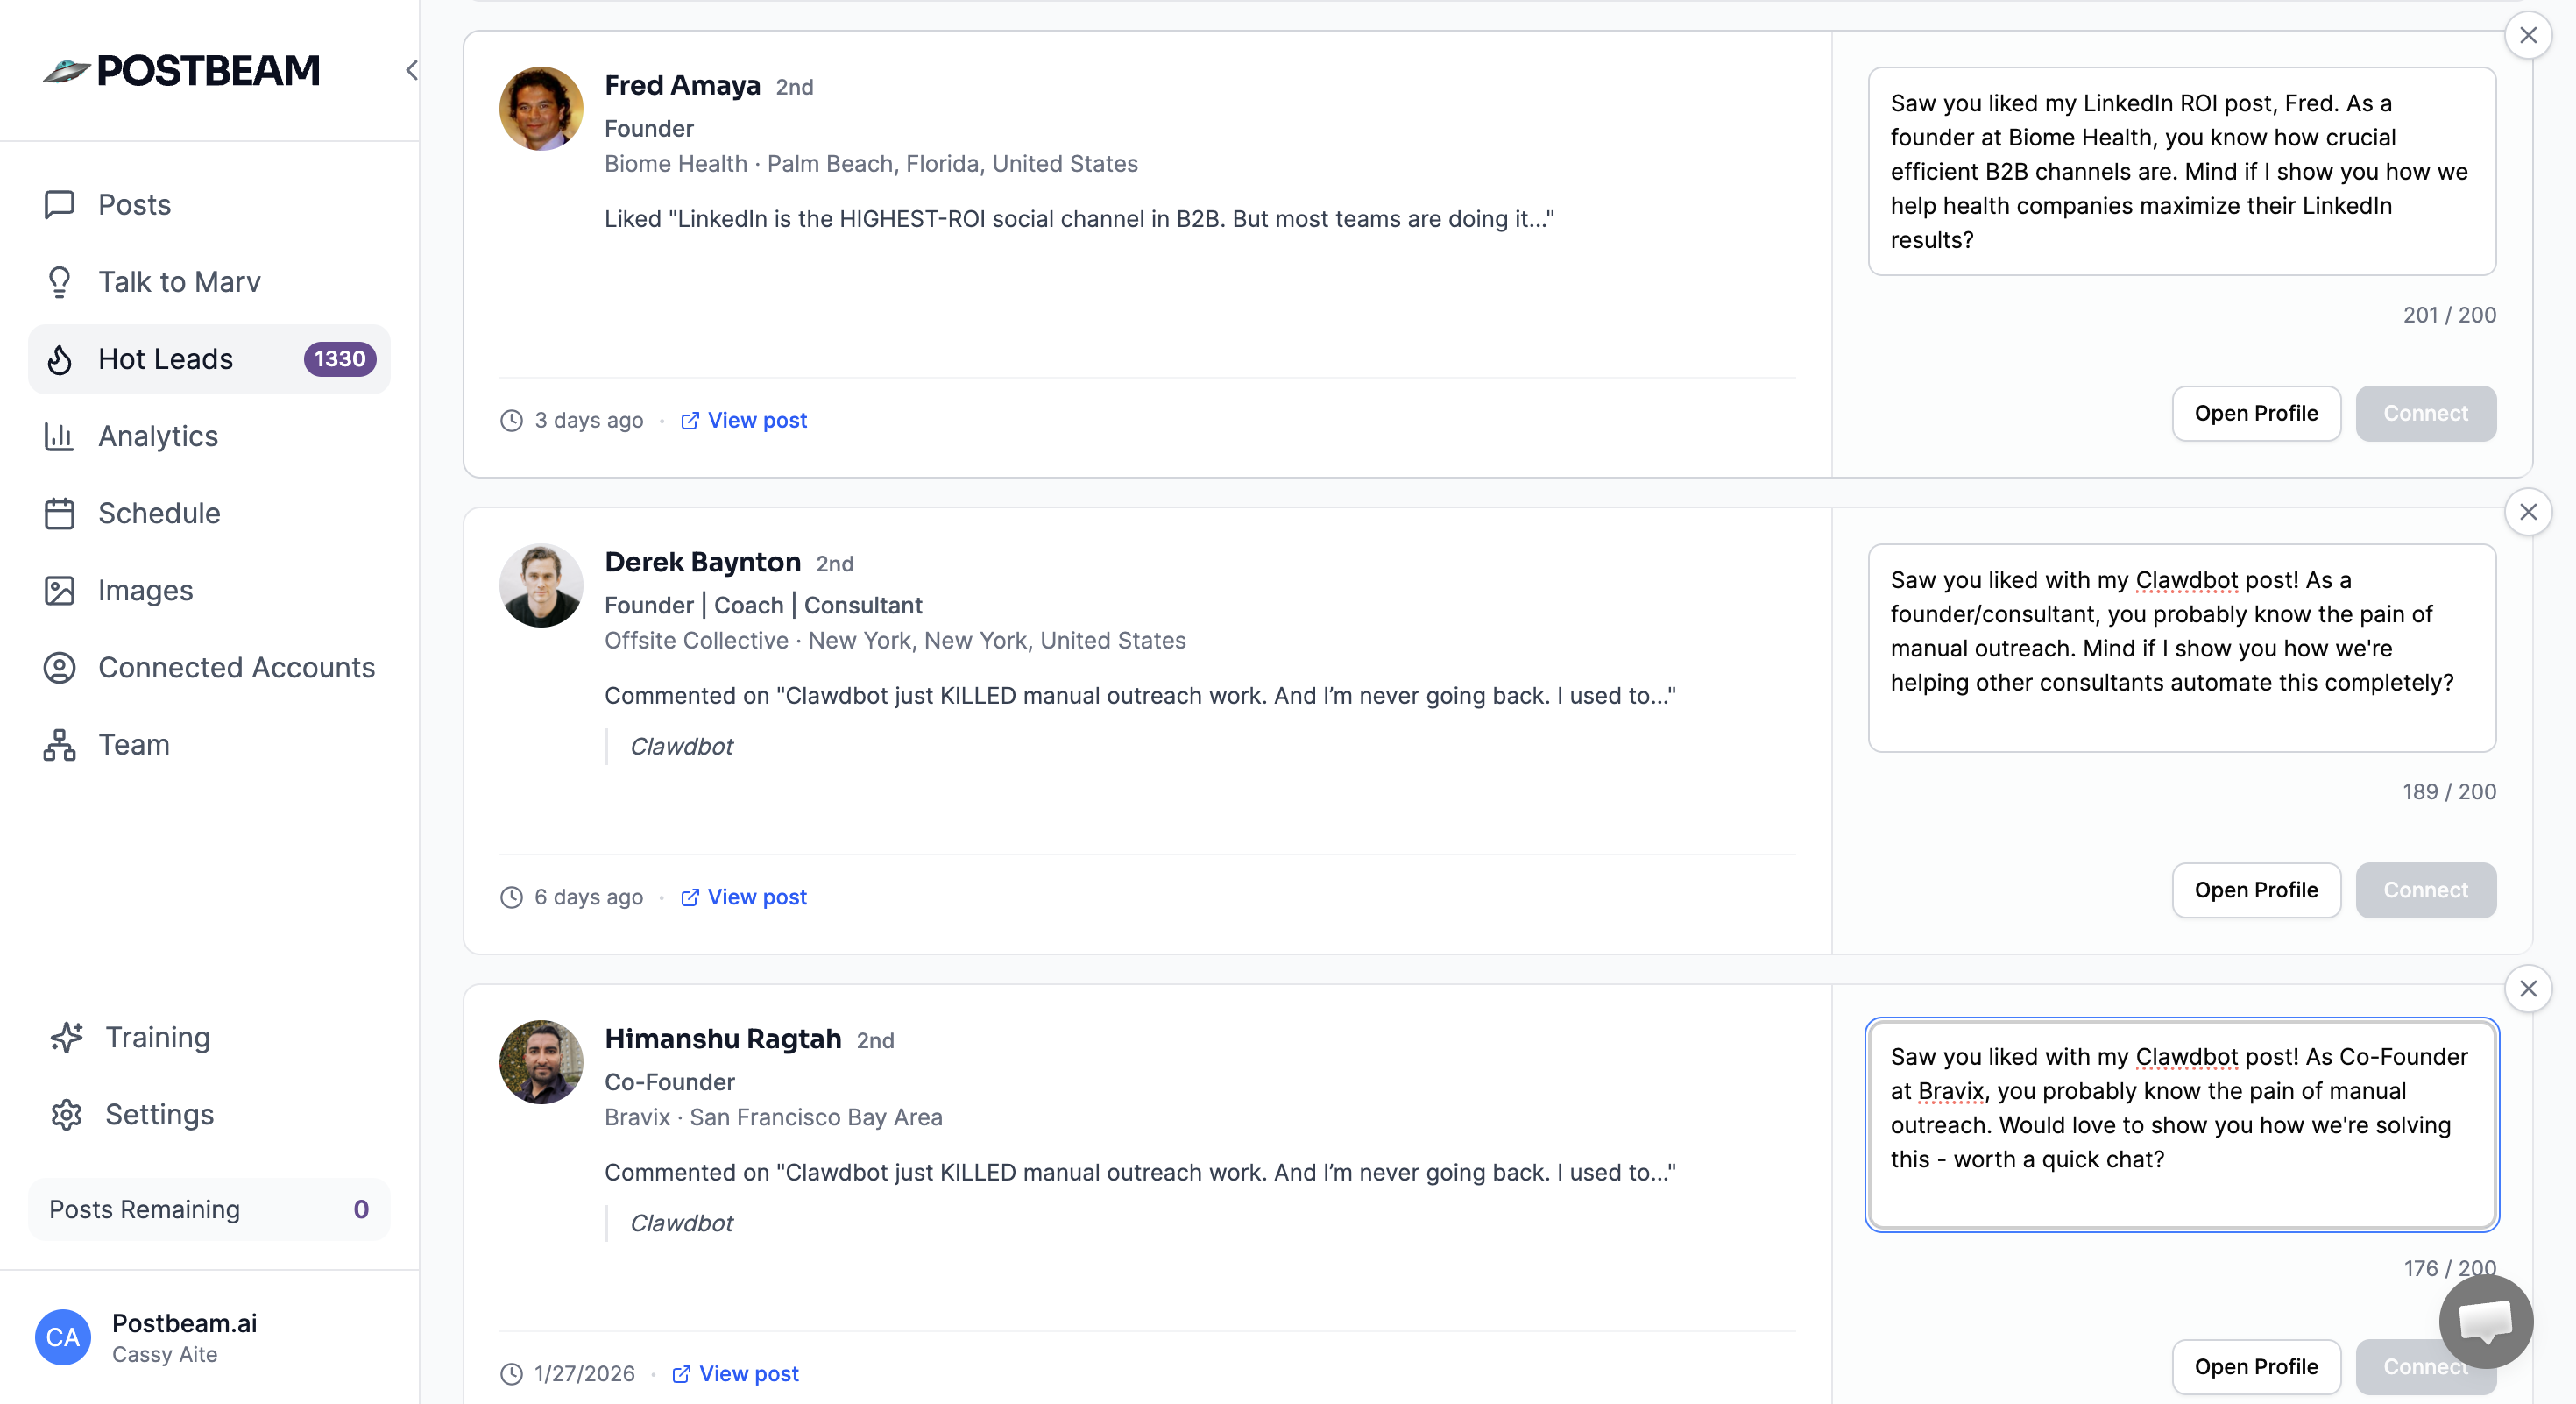The height and width of the screenshot is (1404, 2576).
Task: Click the Postbeam logo
Action: pos(180,69)
